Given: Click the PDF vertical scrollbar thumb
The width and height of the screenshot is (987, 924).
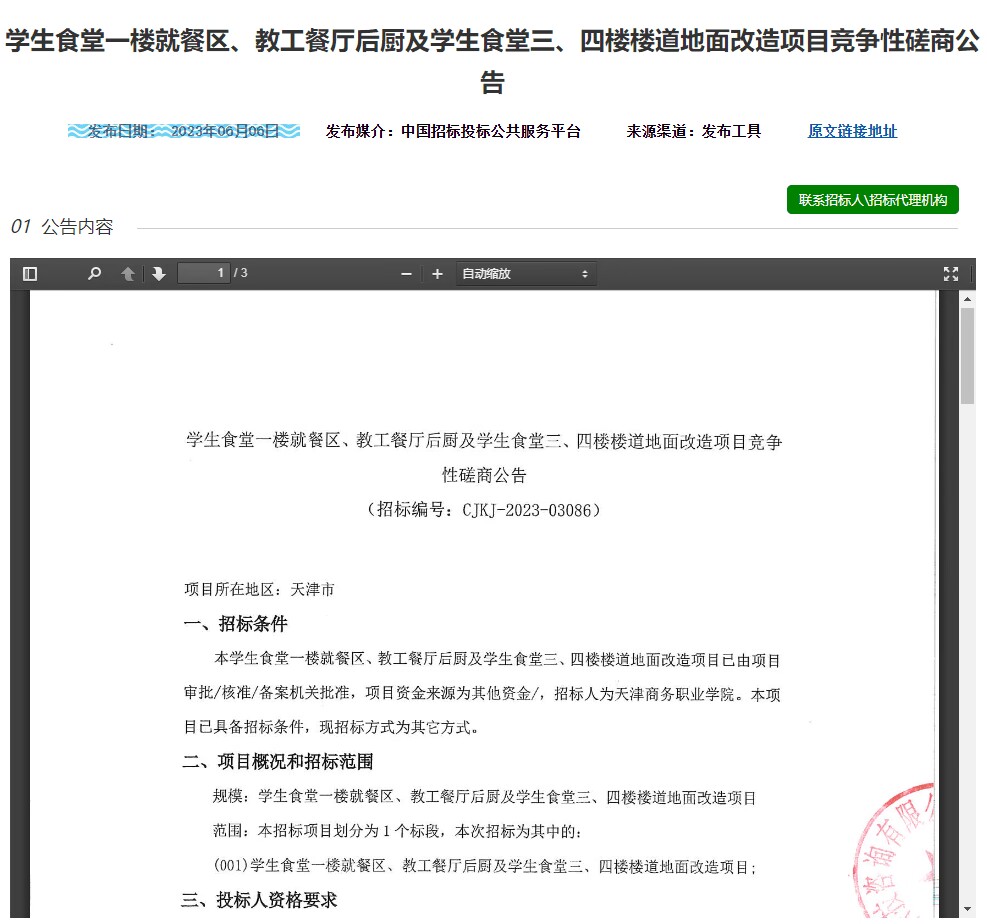Looking at the screenshot, I should tap(967, 356).
